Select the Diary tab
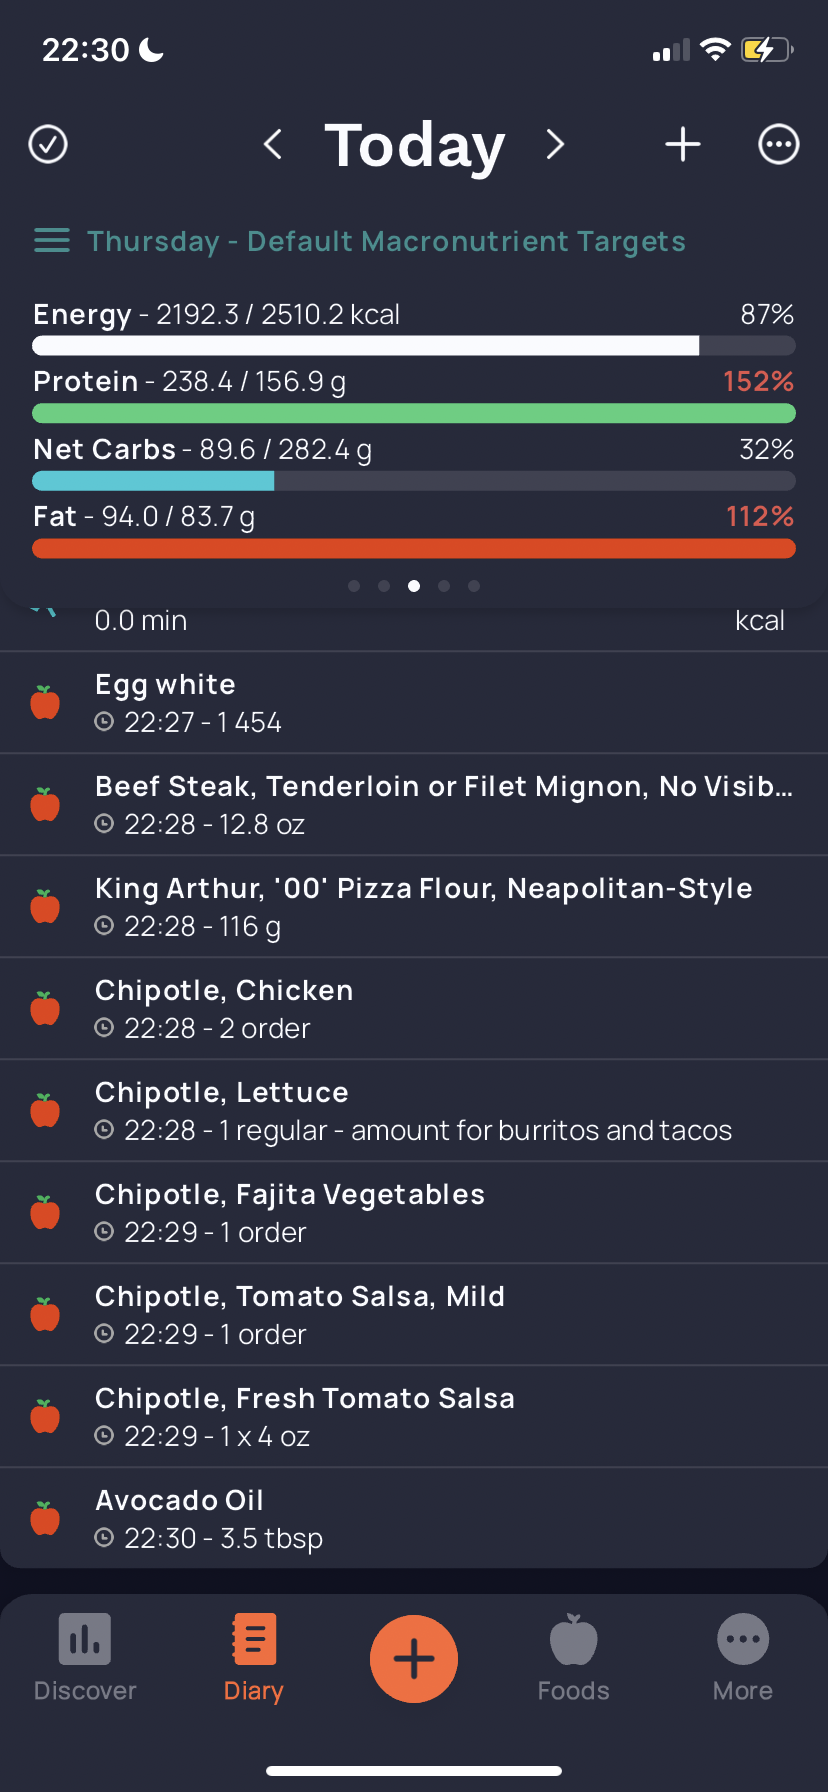 coord(254,1658)
